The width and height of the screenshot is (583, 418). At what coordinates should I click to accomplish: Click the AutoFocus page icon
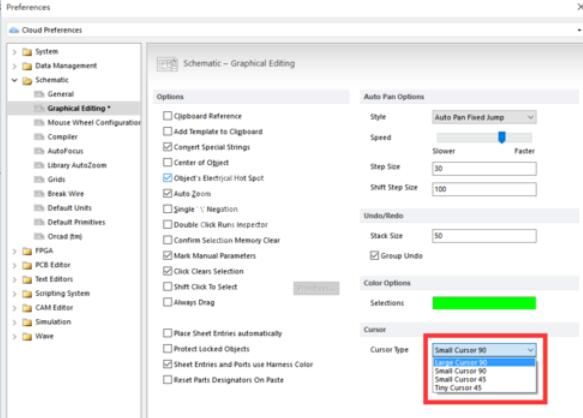tap(39, 151)
